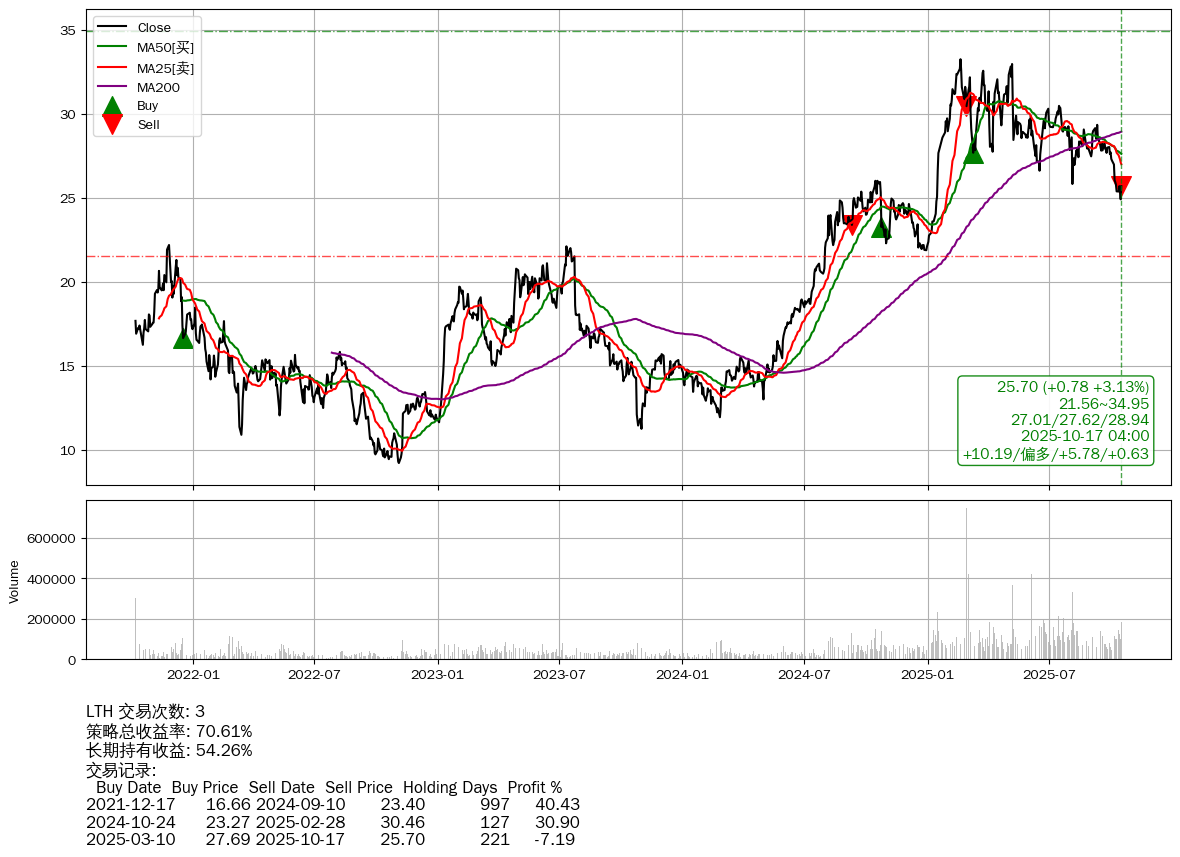
Task: Click the Profit % column header
Action: (534, 787)
